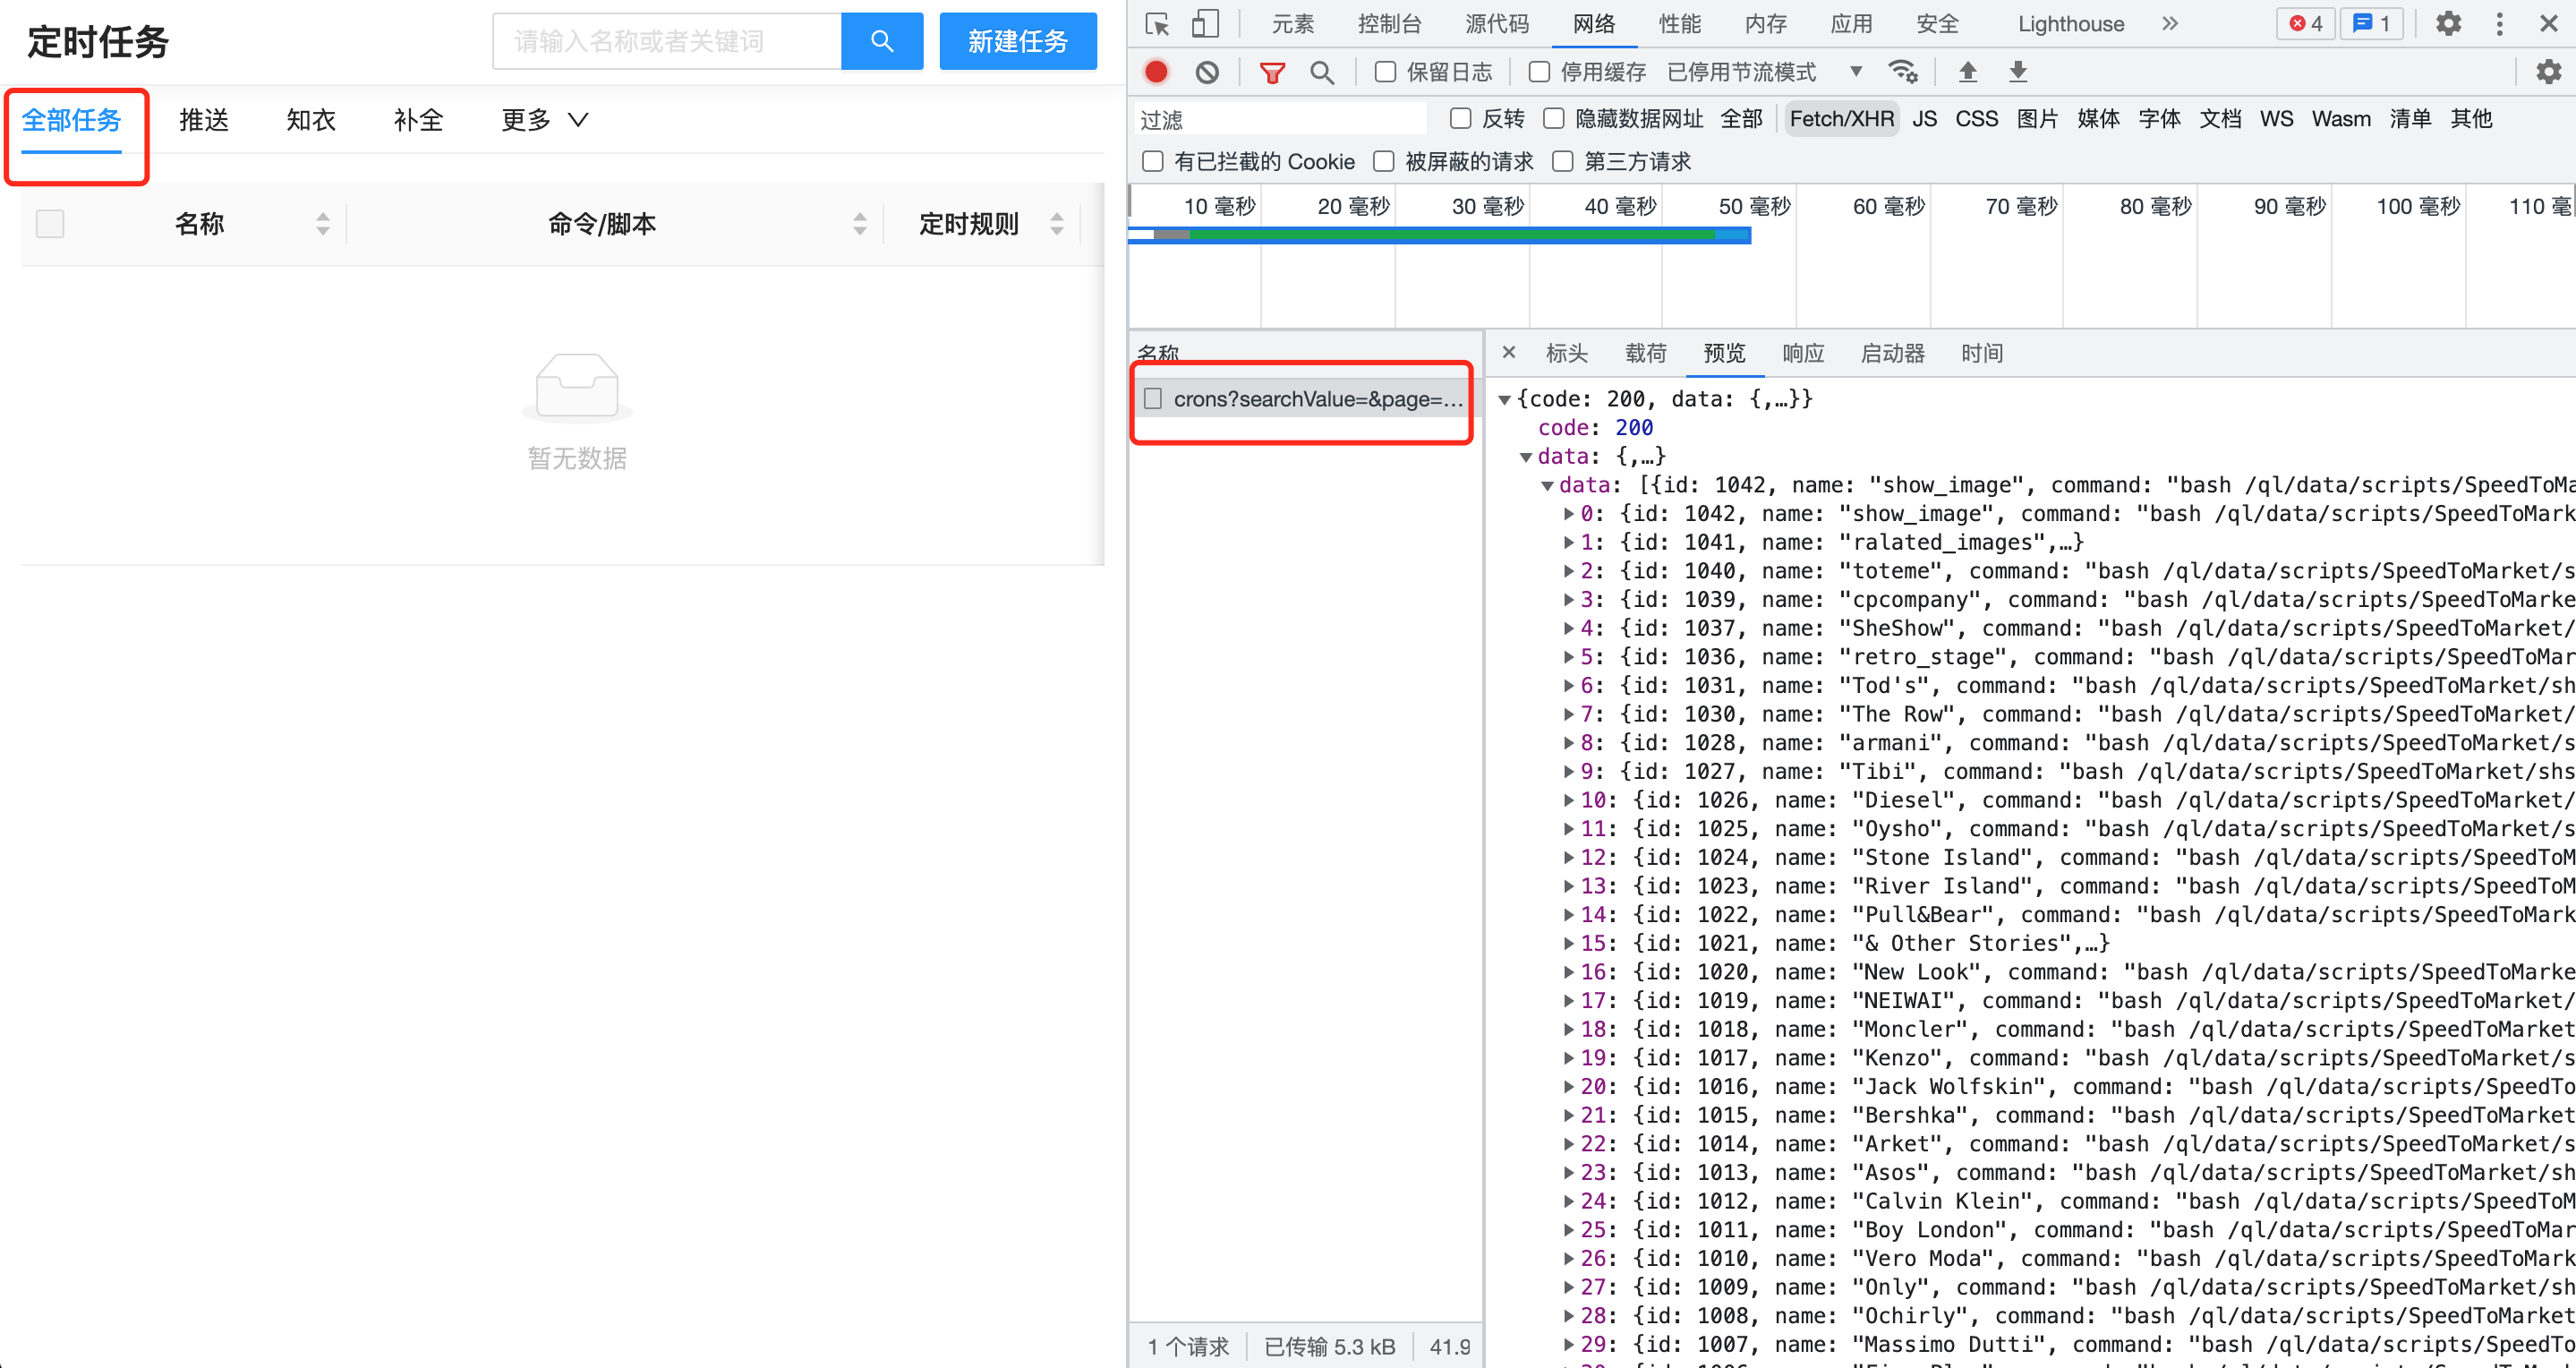Open the 控制台 DevTools tab
The image size is (2576, 1368).
coord(1389,24)
